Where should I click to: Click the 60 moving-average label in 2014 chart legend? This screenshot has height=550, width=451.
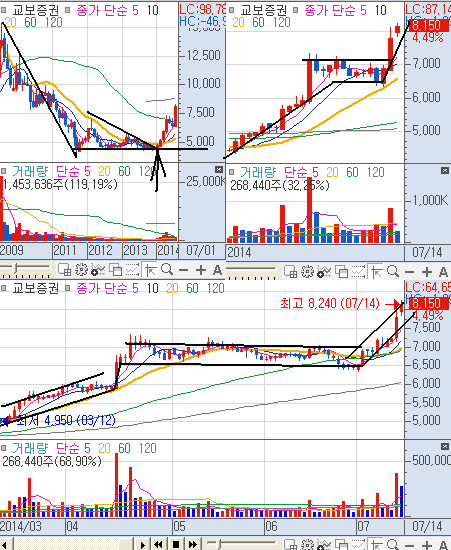pyautogui.click(x=258, y=22)
